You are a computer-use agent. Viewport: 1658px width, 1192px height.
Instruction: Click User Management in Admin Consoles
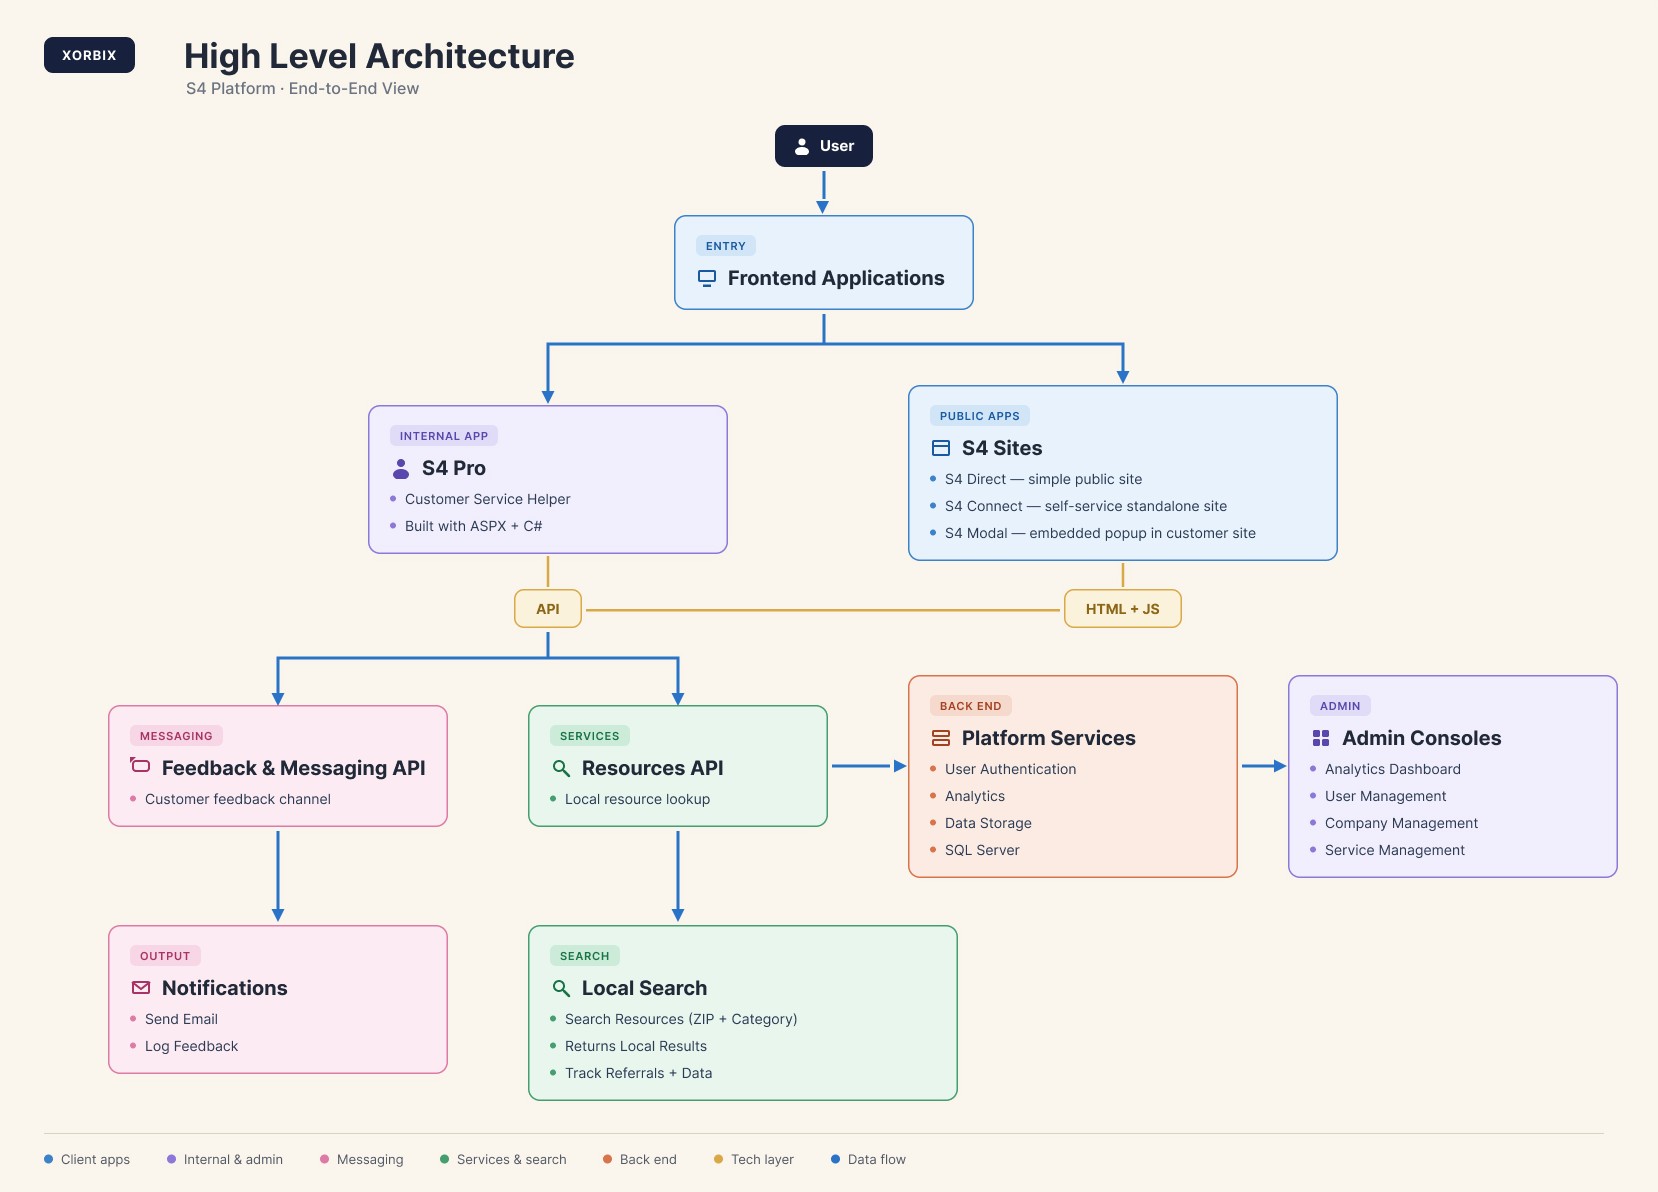[x=1385, y=796]
